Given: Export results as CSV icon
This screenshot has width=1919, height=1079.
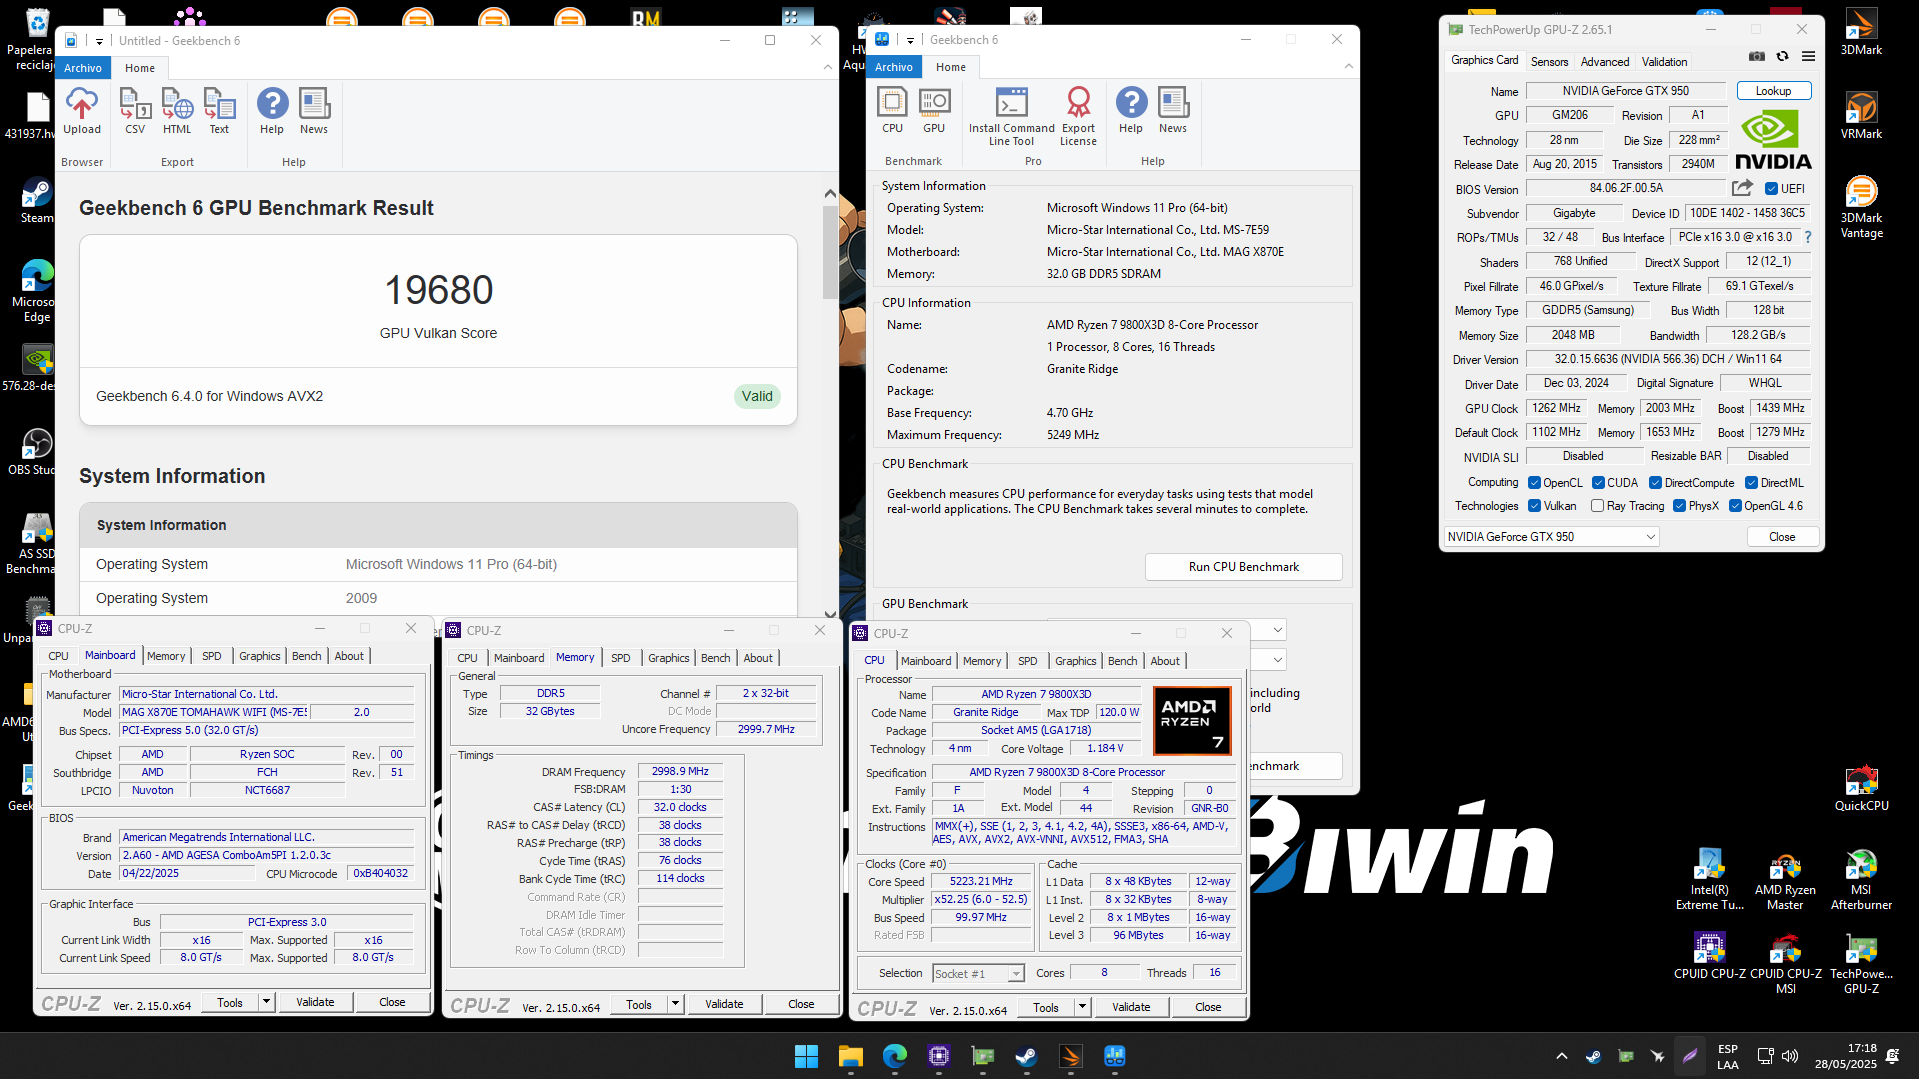Looking at the screenshot, I should pyautogui.click(x=135, y=111).
